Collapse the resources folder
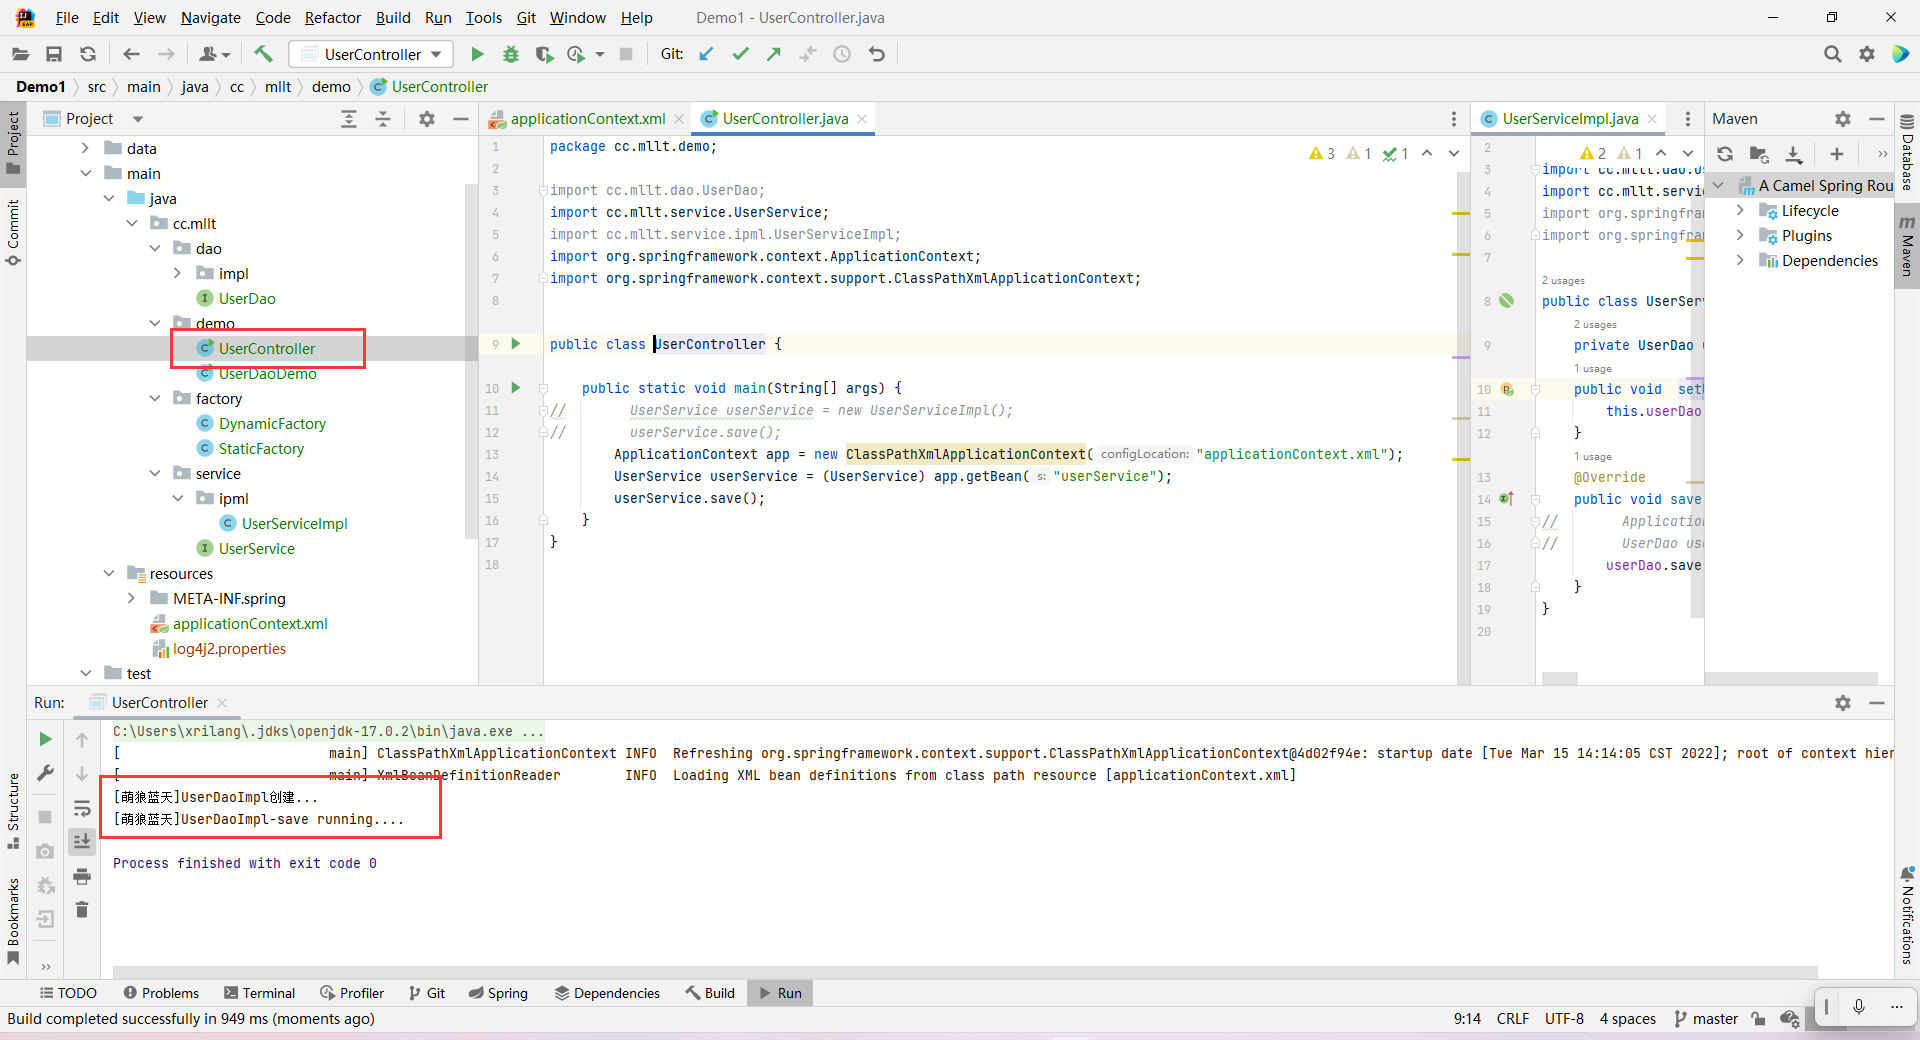Image resolution: width=1920 pixels, height=1040 pixels. click(x=109, y=573)
